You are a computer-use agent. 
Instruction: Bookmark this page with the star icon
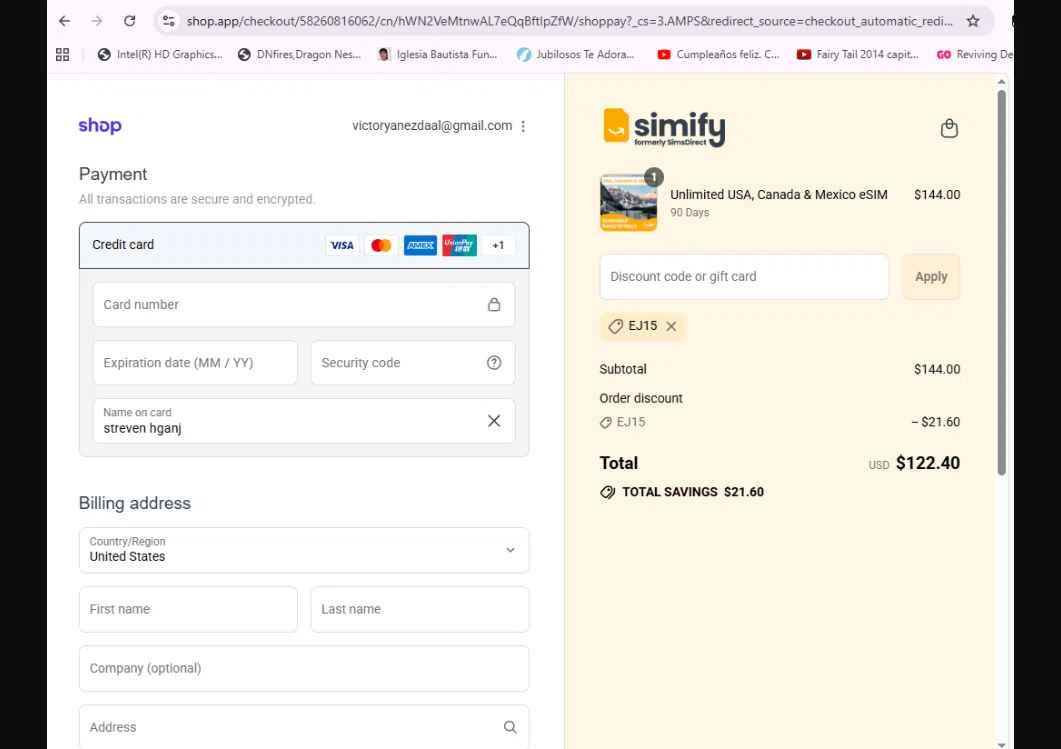click(x=973, y=21)
